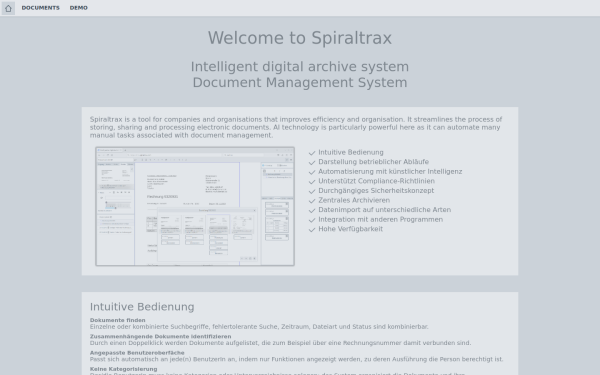The width and height of the screenshot is (600, 375).
Task: Click the 'Angepasste Benutzeroberfläche' subheading
Action: [137, 353]
